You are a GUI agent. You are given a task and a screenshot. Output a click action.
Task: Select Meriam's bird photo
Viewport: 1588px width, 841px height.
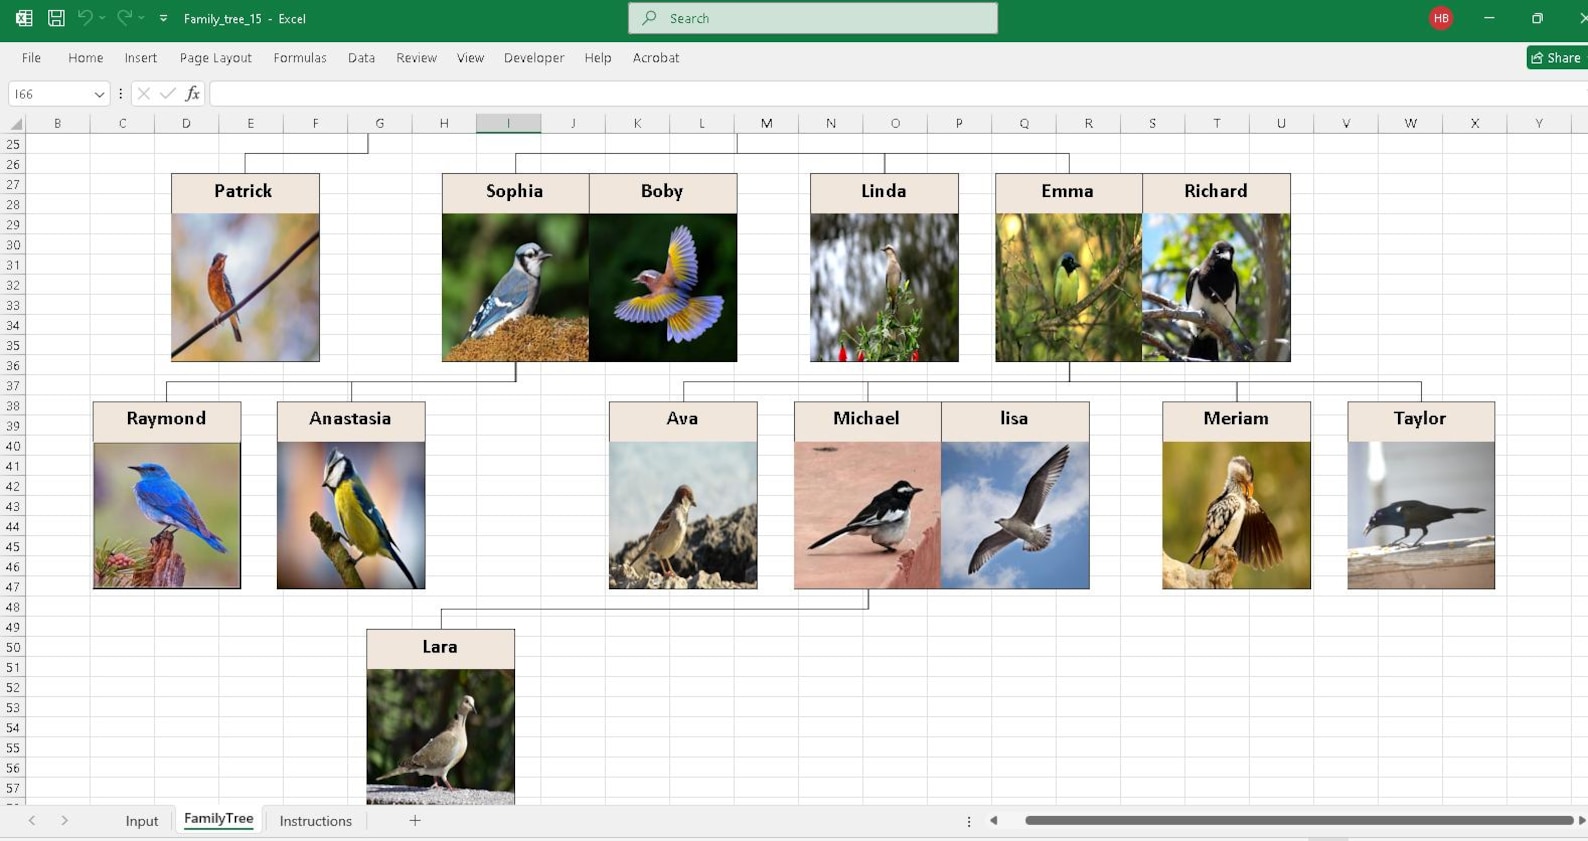(x=1236, y=515)
